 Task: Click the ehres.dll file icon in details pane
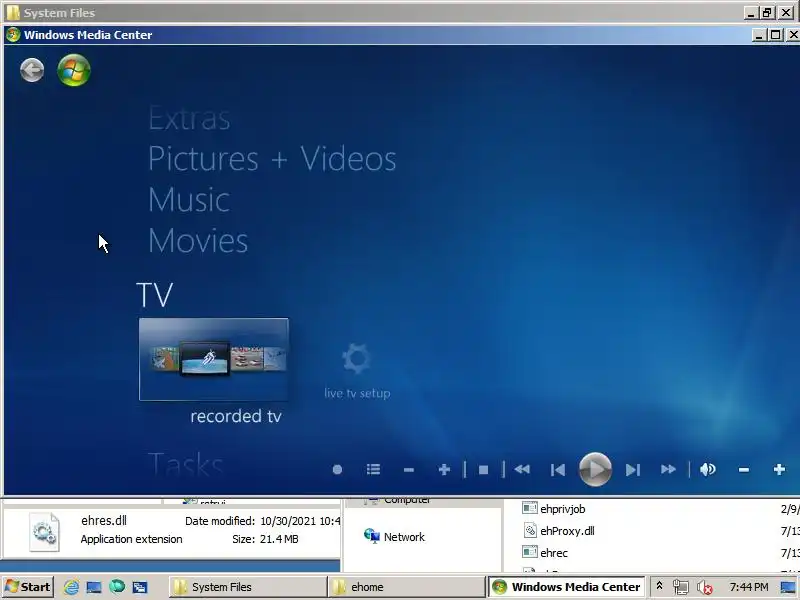click(x=44, y=532)
